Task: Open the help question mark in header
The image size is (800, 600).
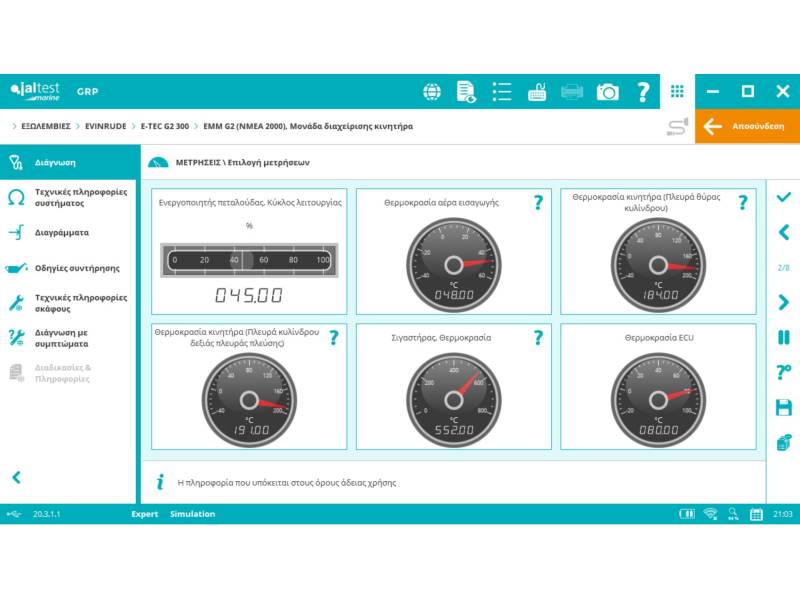Action: [643, 92]
